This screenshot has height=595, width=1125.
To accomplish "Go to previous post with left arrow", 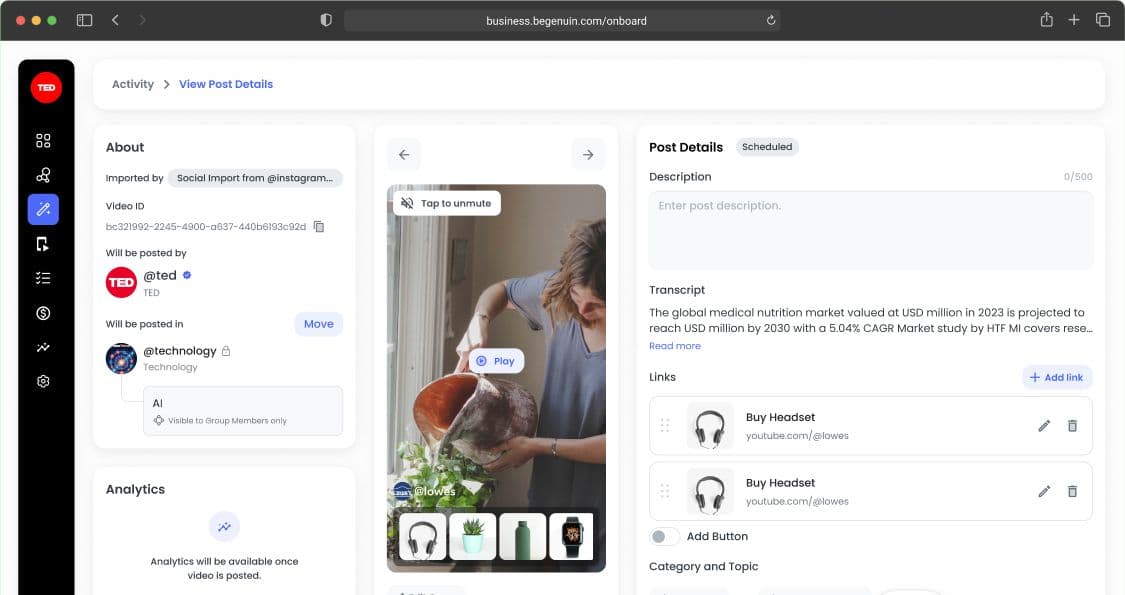I will pyautogui.click(x=404, y=155).
